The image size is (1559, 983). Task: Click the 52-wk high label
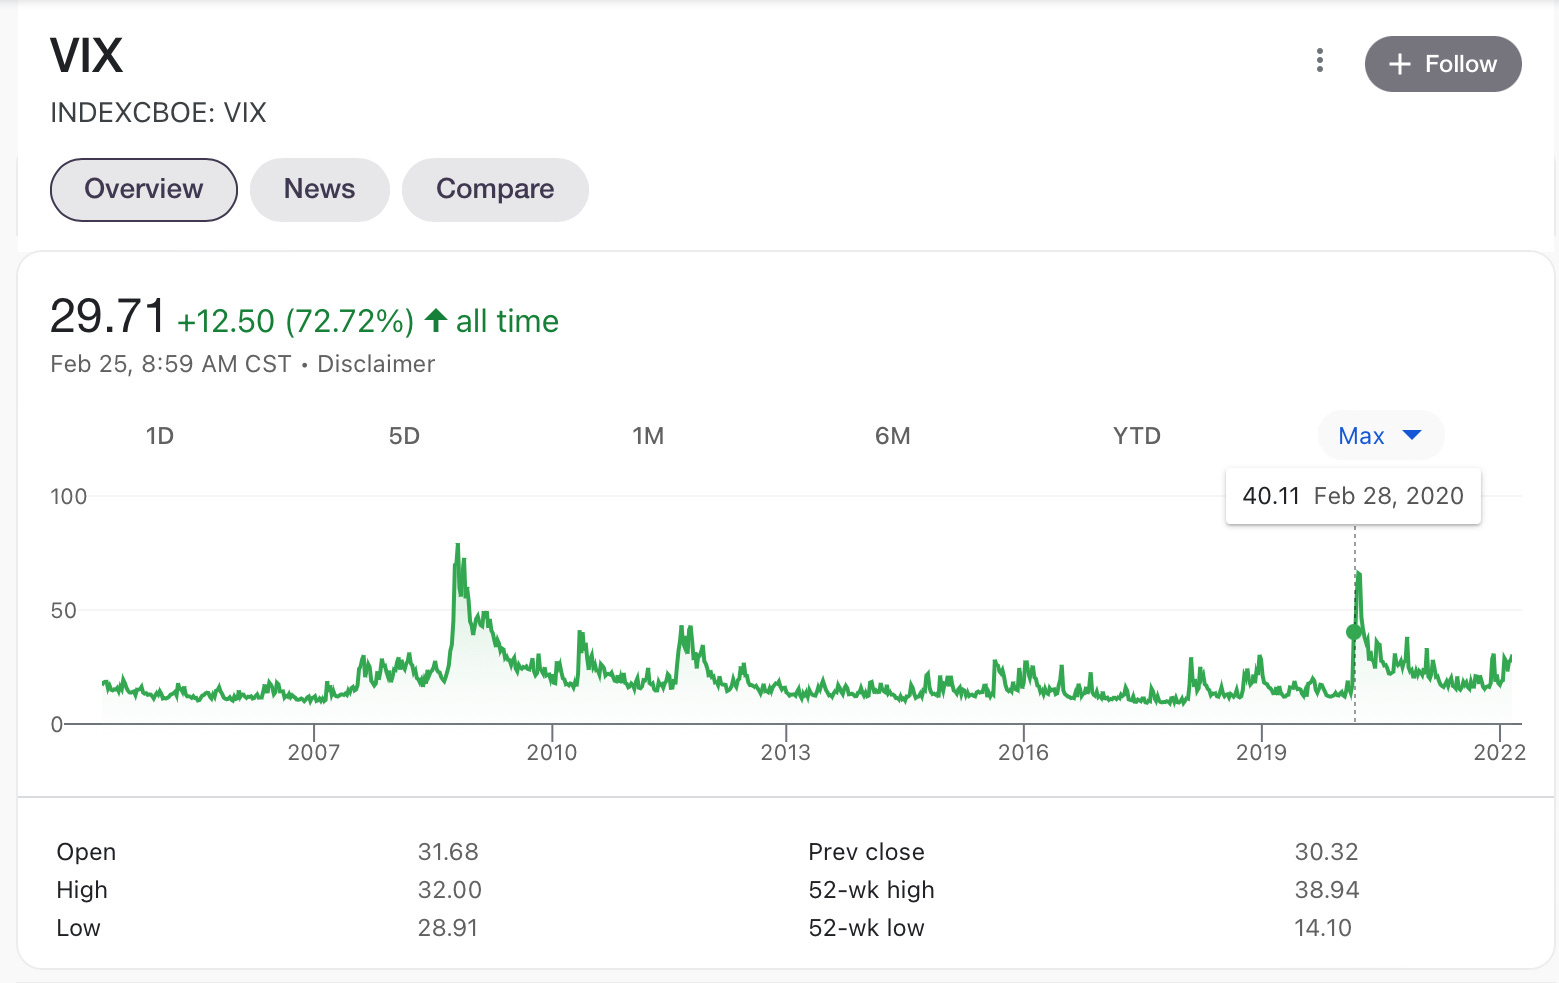(871, 890)
